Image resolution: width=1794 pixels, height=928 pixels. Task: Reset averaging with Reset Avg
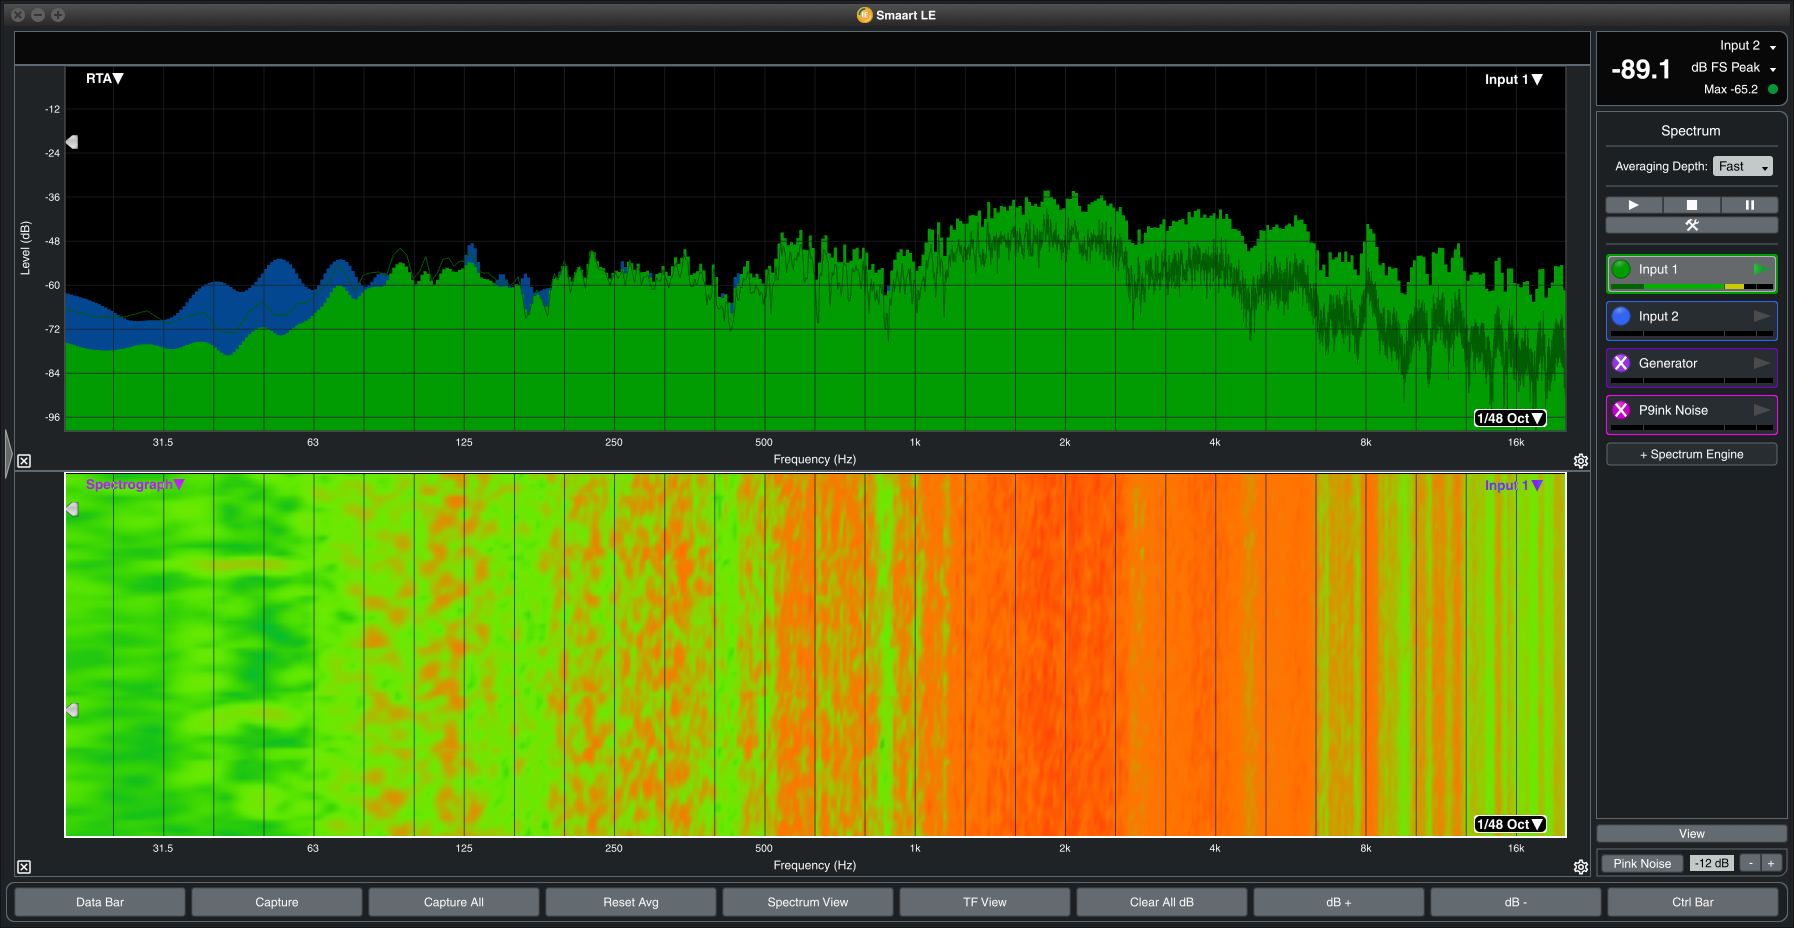point(631,902)
